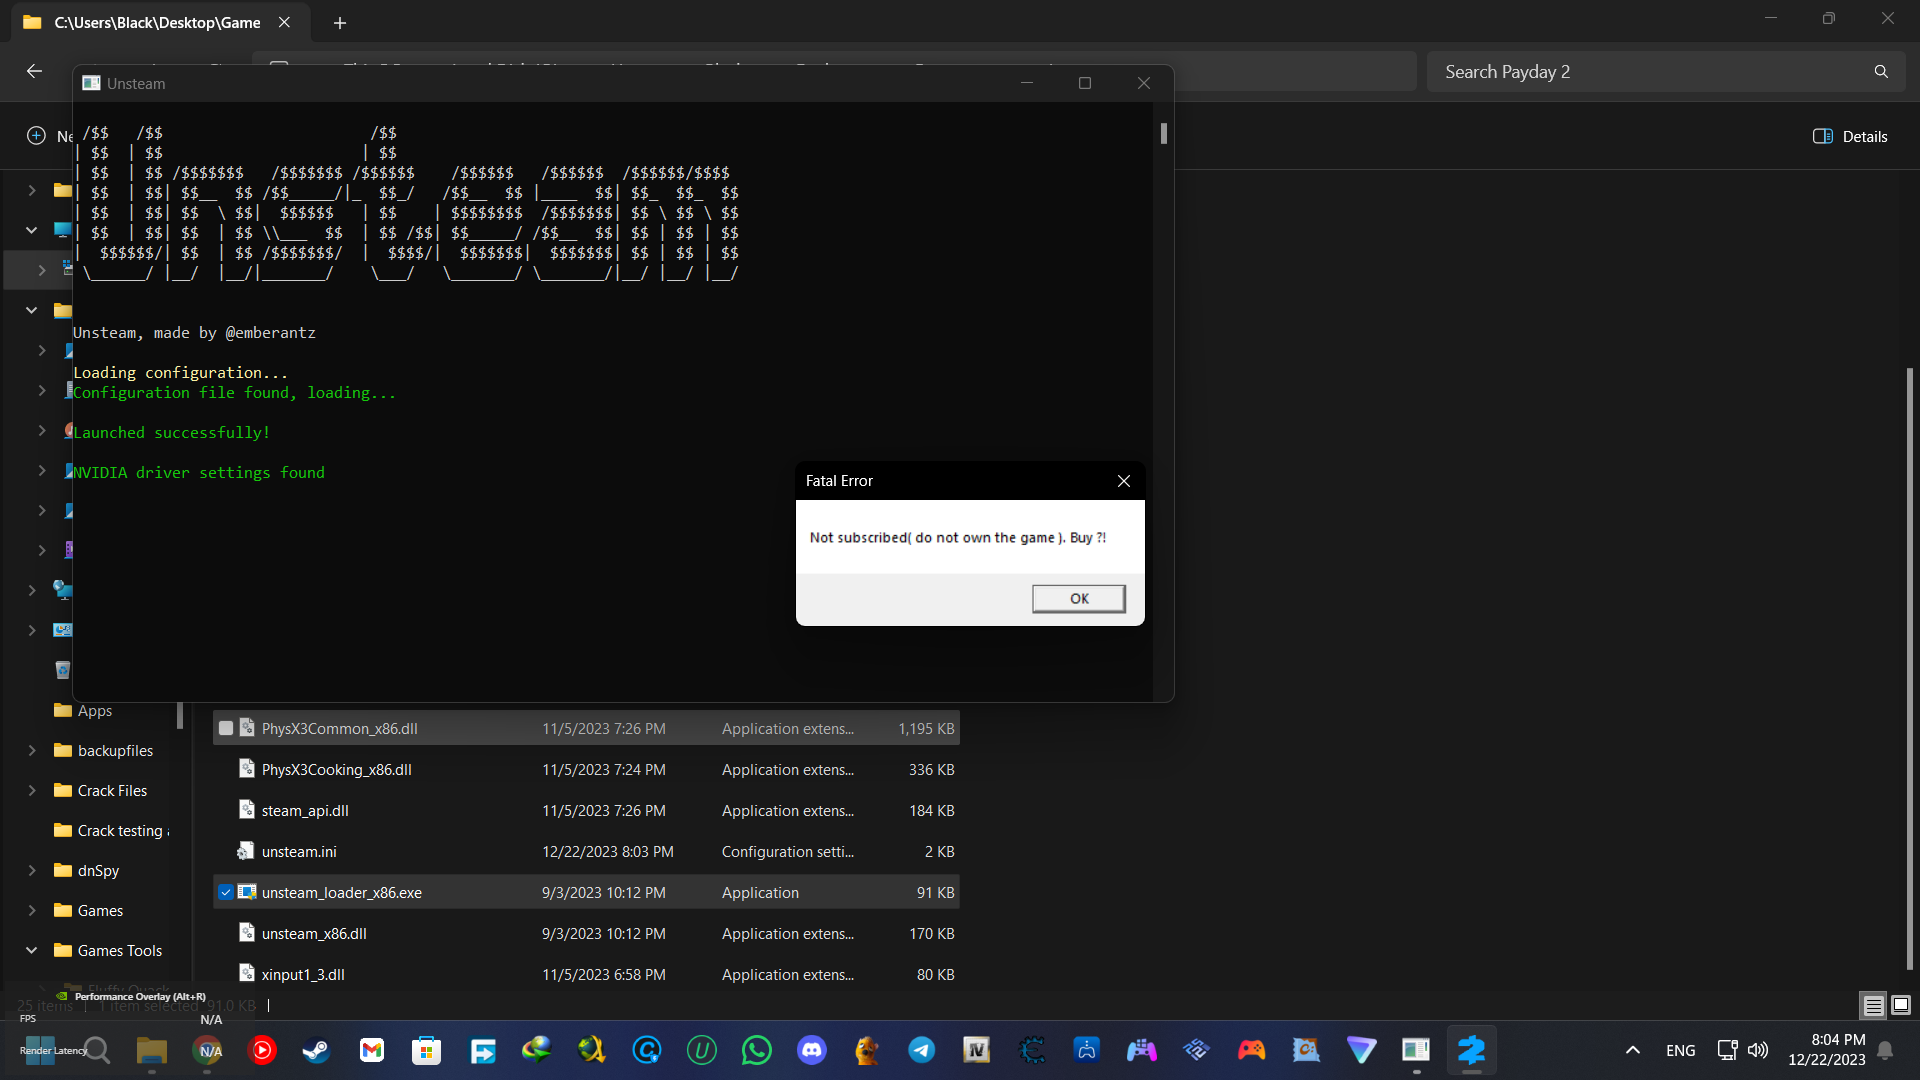Viewport: 1920px width, 1080px height.
Task: Open Discord from the taskbar
Action: coord(812,1050)
